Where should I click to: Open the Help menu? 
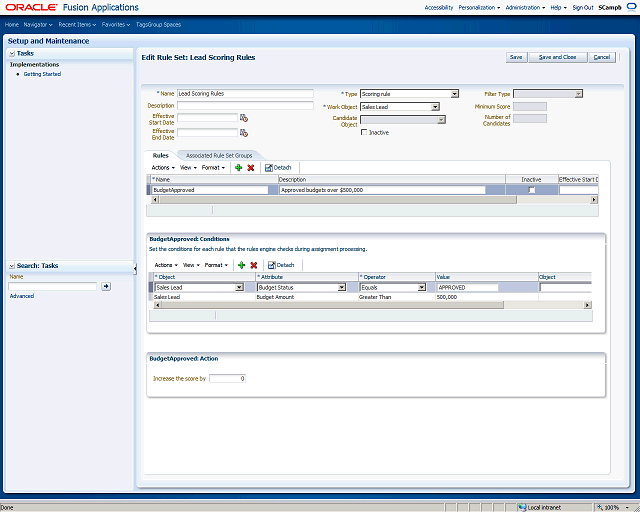click(x=558, y=7)
